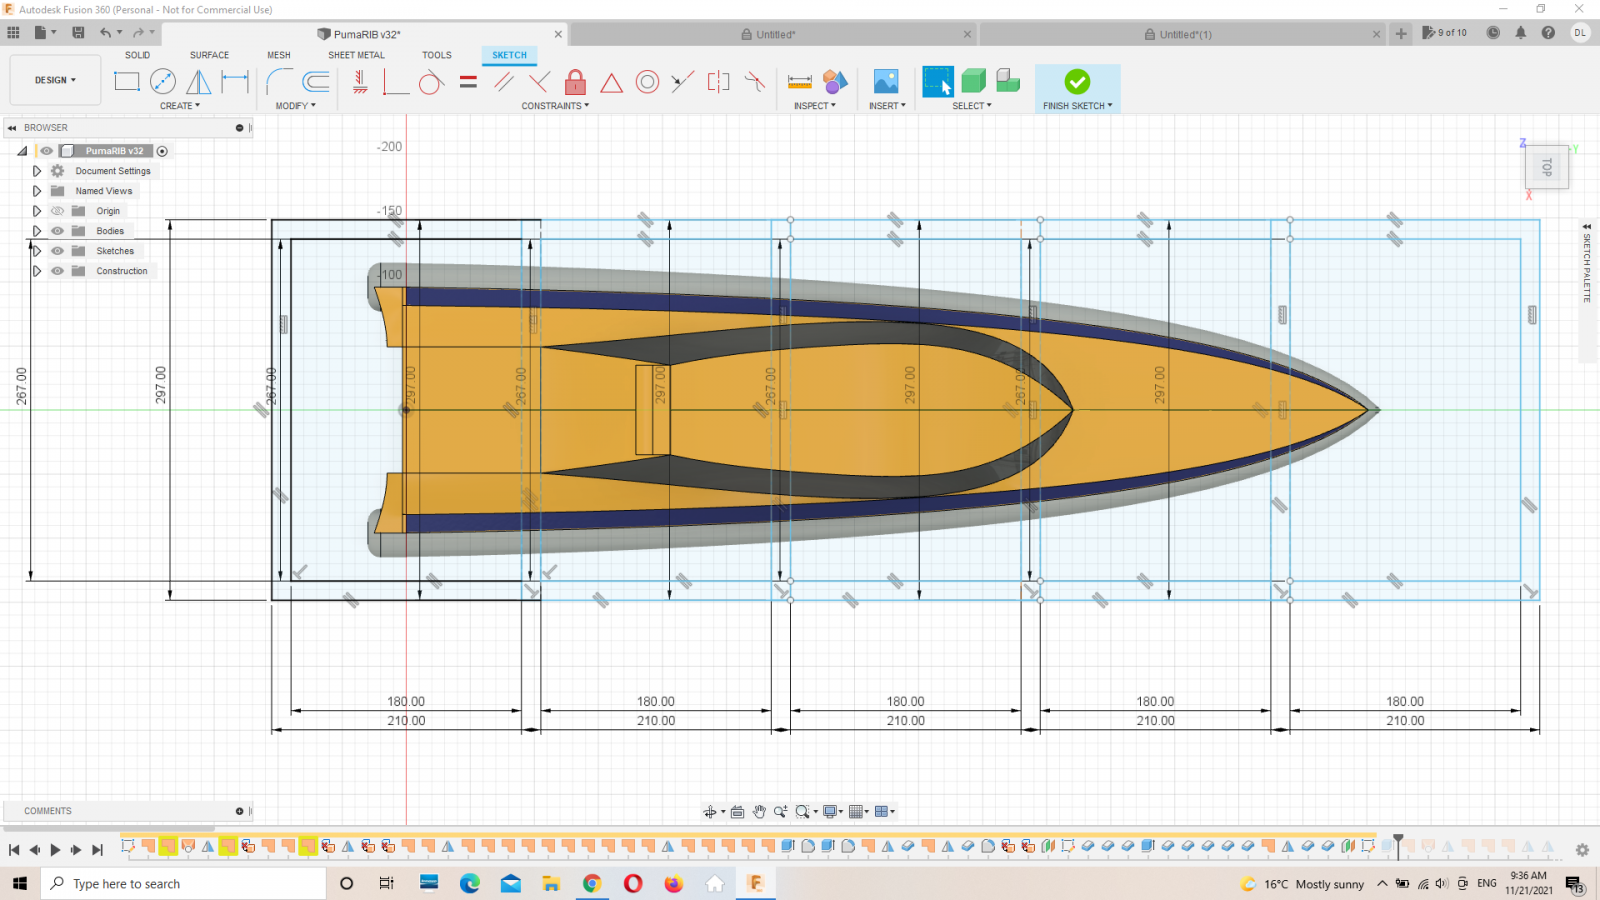
Task: Toggle visibility of PumaRIB v32 component
Action: pyautogui.click(x=46, y=151)
